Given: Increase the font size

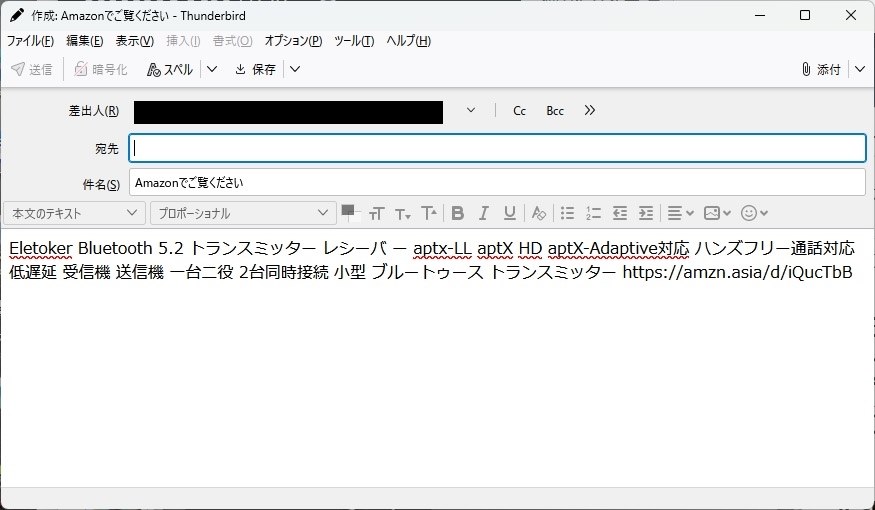Looking at the screenshot, I should (x=429, y=213).
